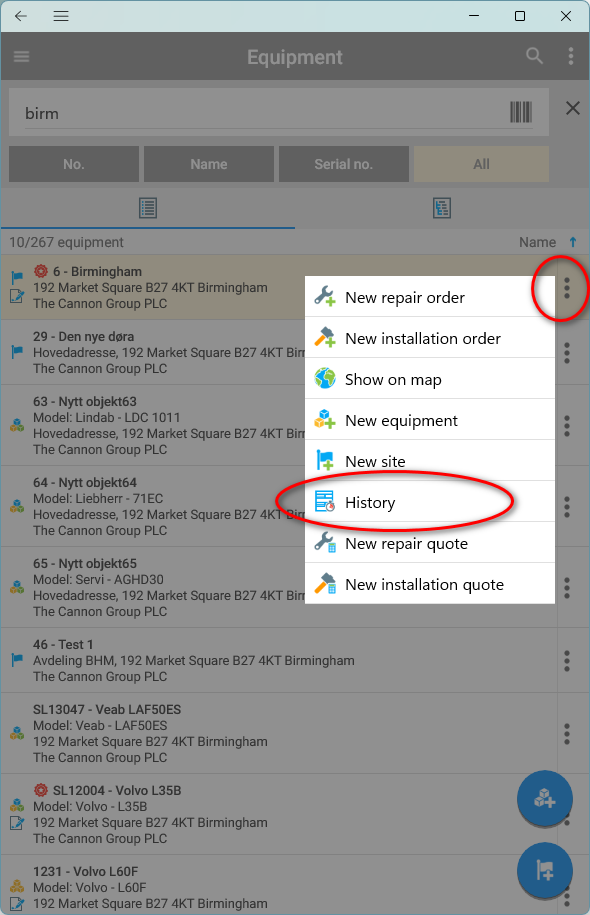Open options for 29 - Den nye døra

tap(567, 353)
